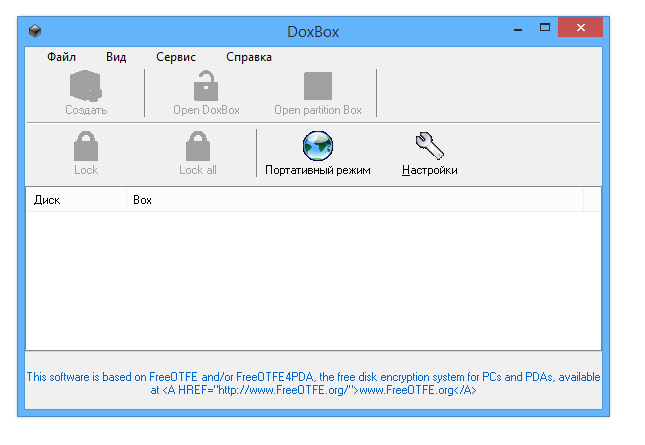Click the DoxBox cube icon in title bar
The image size is (645, 445).
35,31
